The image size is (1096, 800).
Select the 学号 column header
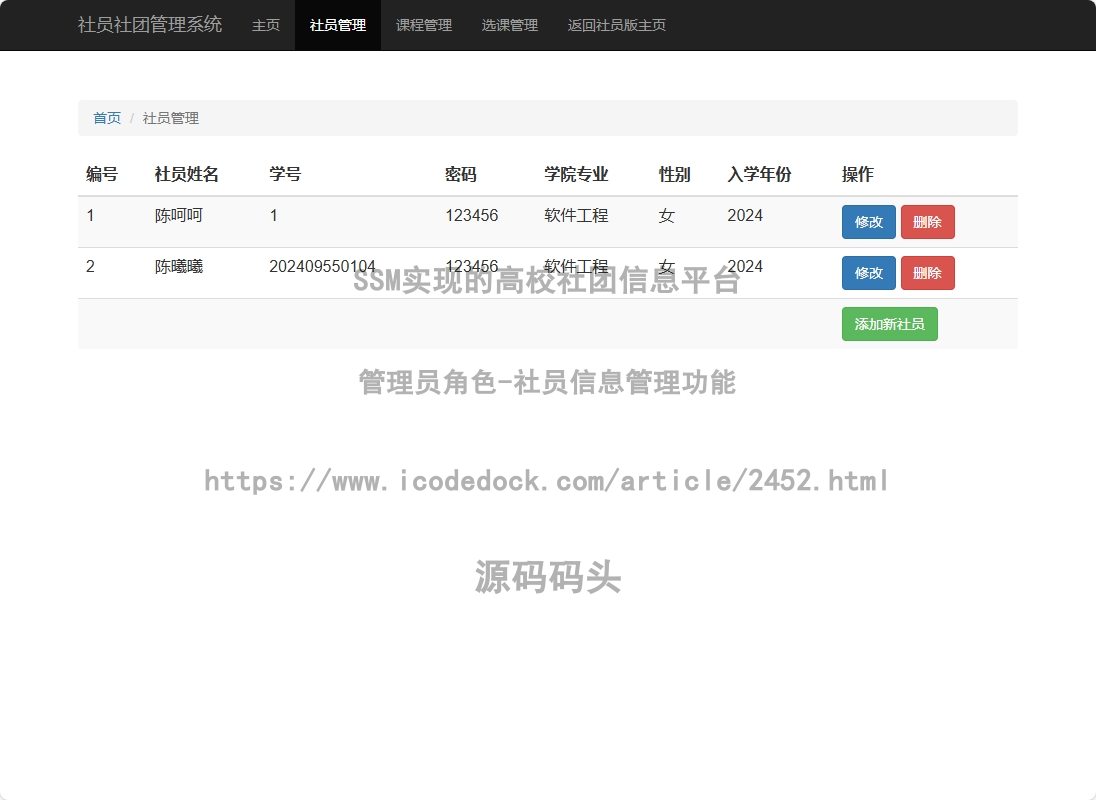[x=285, y=174]
